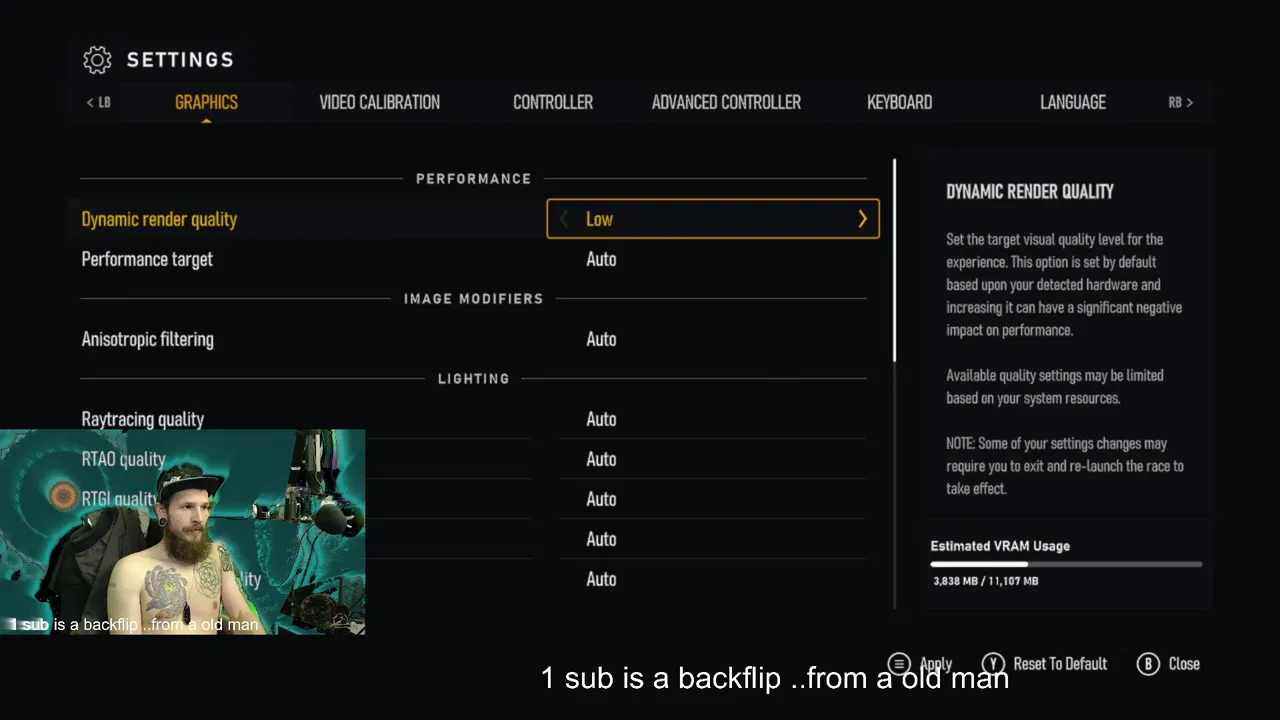Open the Video Calibration tab

click(x=379, y=102)
